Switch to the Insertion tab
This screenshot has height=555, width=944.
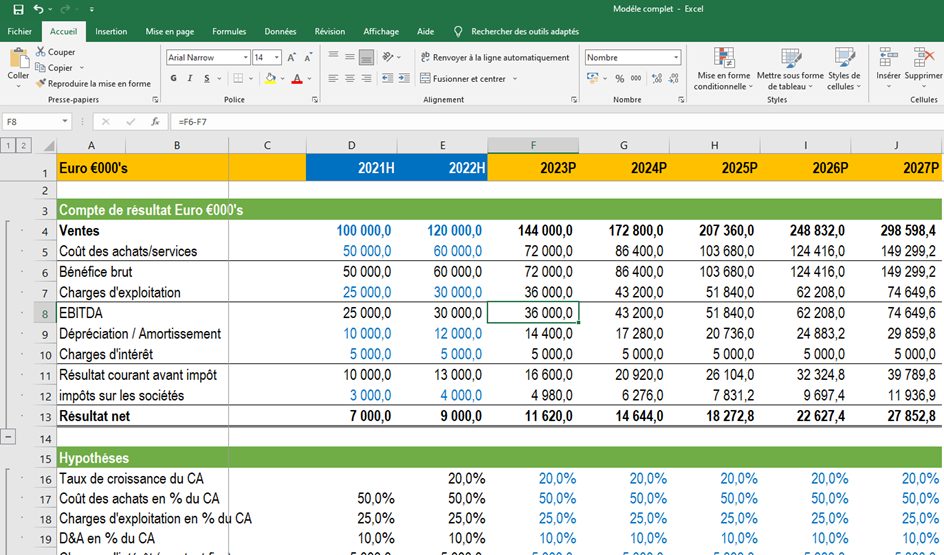click(111, 32)
